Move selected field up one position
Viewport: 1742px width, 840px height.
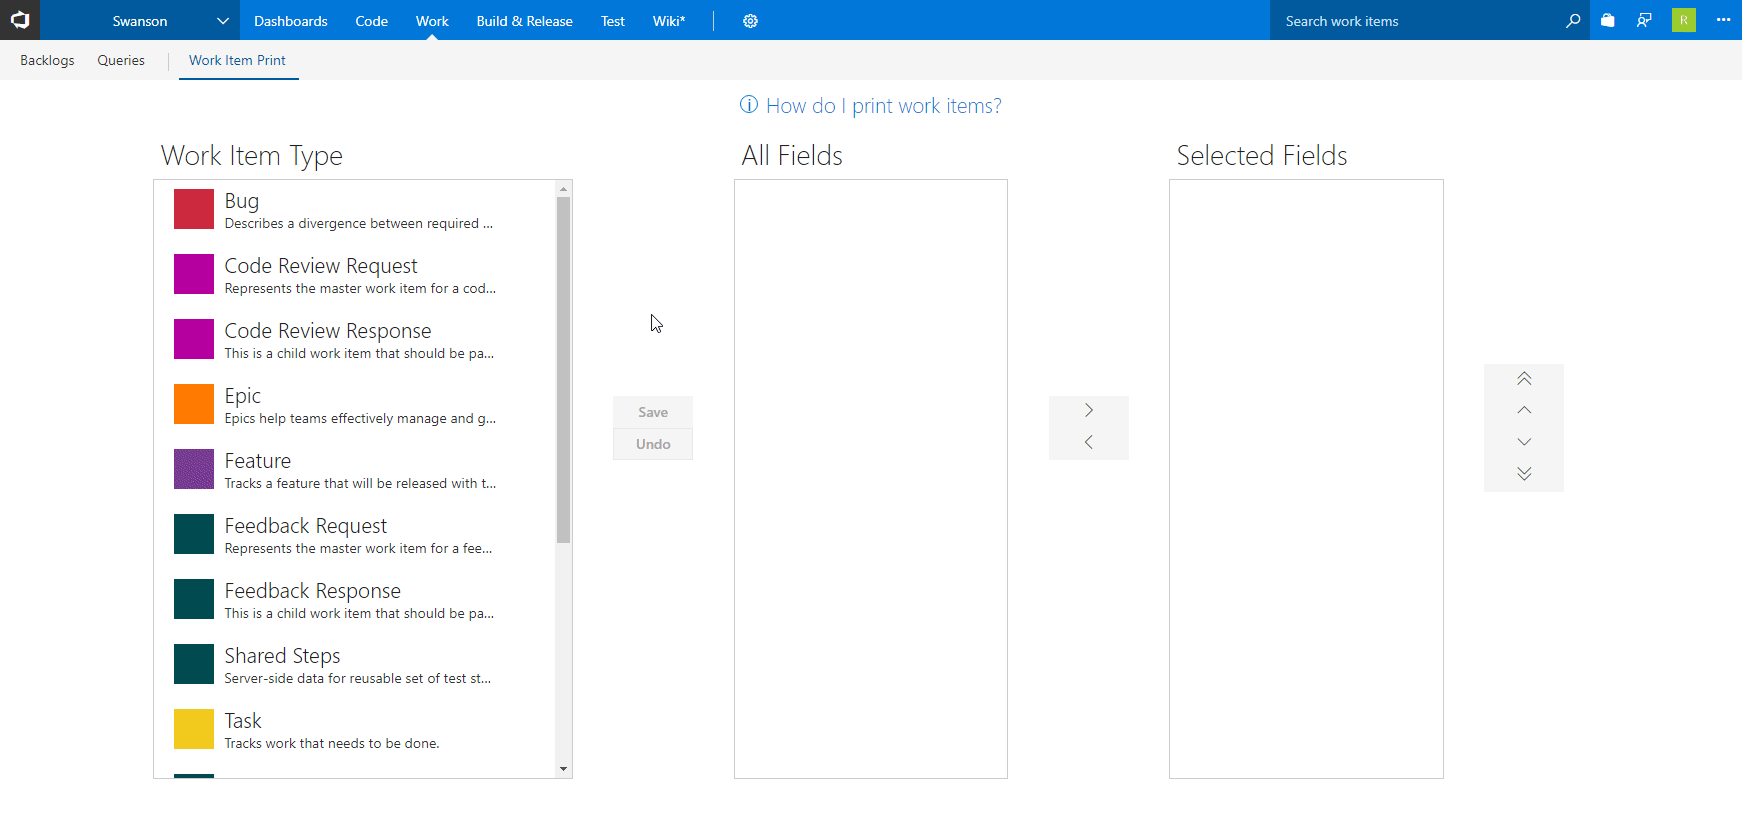(x=1524, y=410)
